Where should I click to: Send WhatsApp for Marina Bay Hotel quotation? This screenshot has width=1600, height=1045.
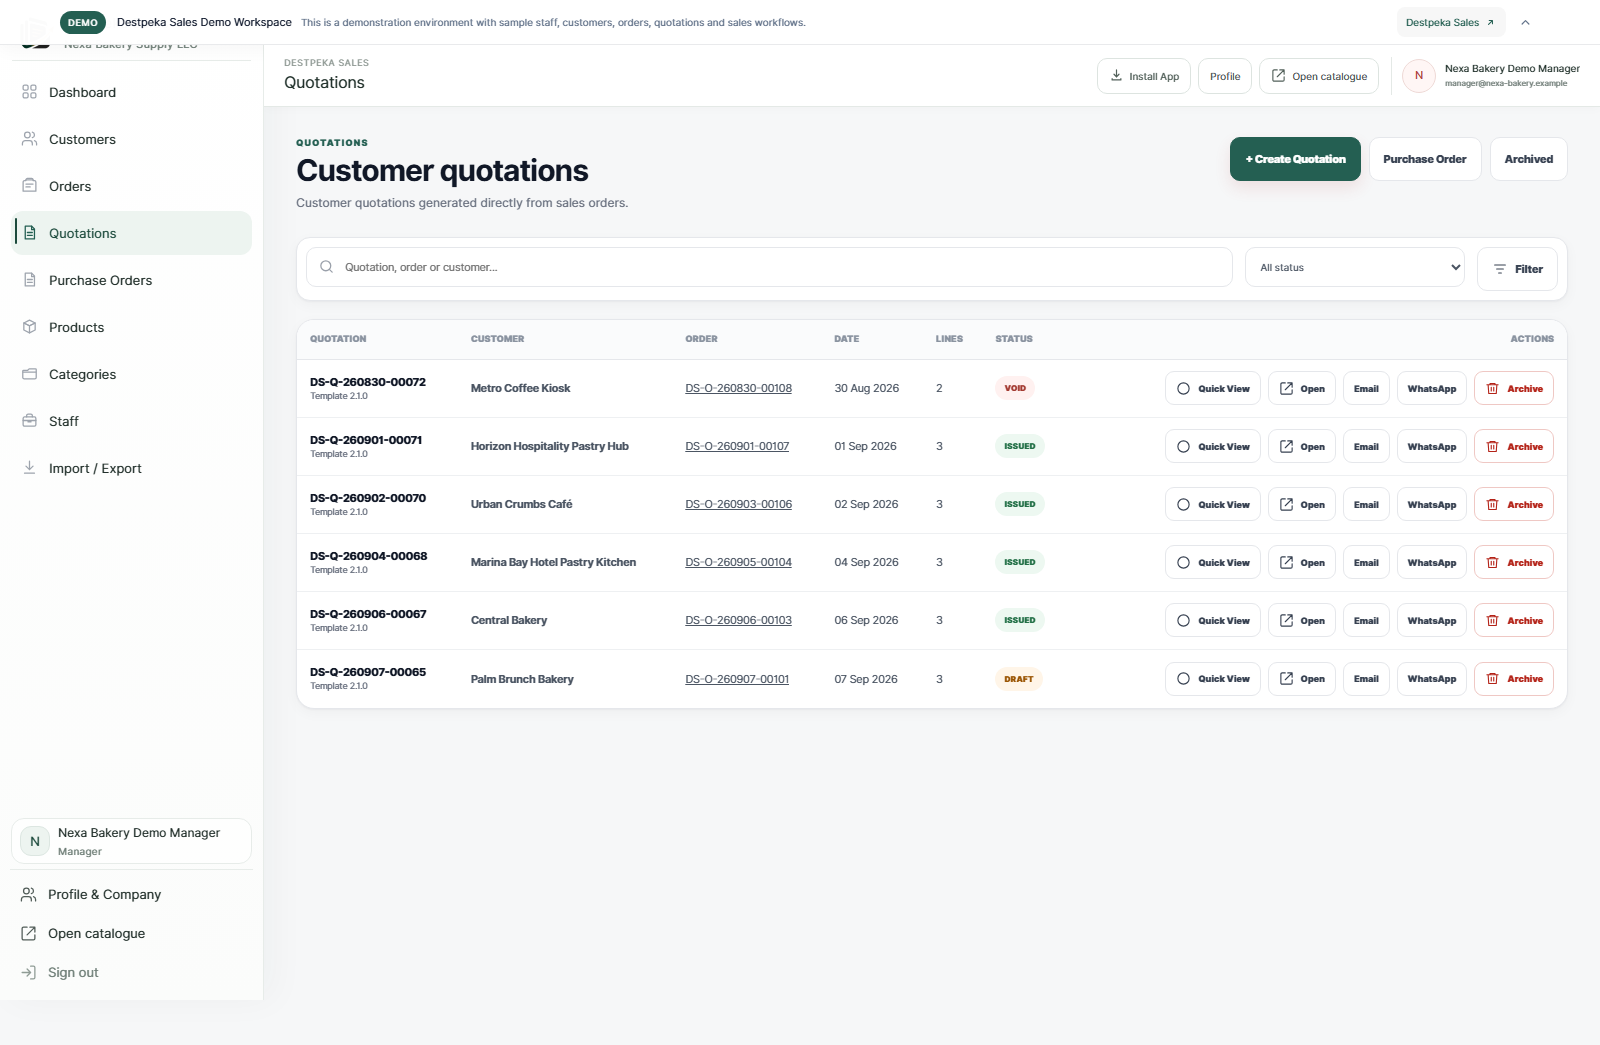tap(1432, 562)
